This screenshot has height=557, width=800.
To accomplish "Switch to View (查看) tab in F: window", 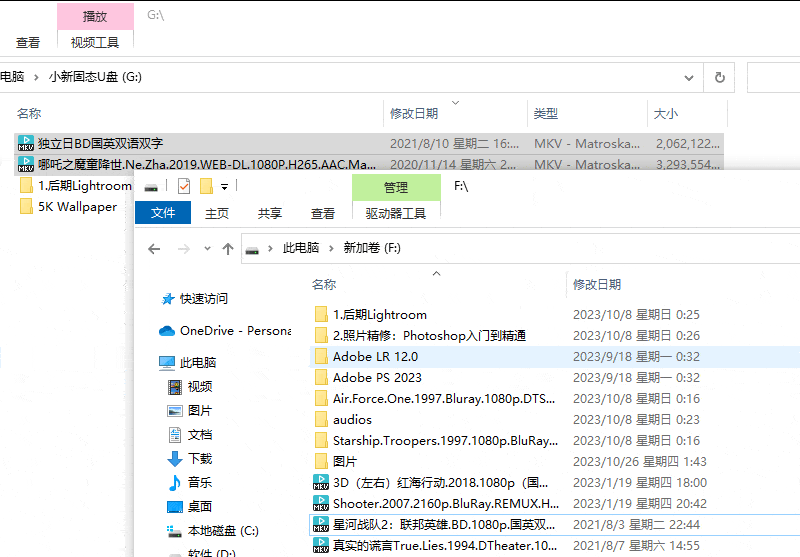I will point(323,213).
